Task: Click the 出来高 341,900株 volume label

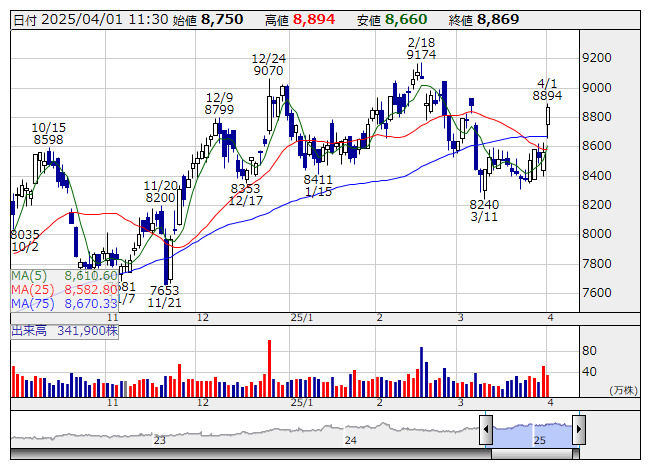Action: 65,331
